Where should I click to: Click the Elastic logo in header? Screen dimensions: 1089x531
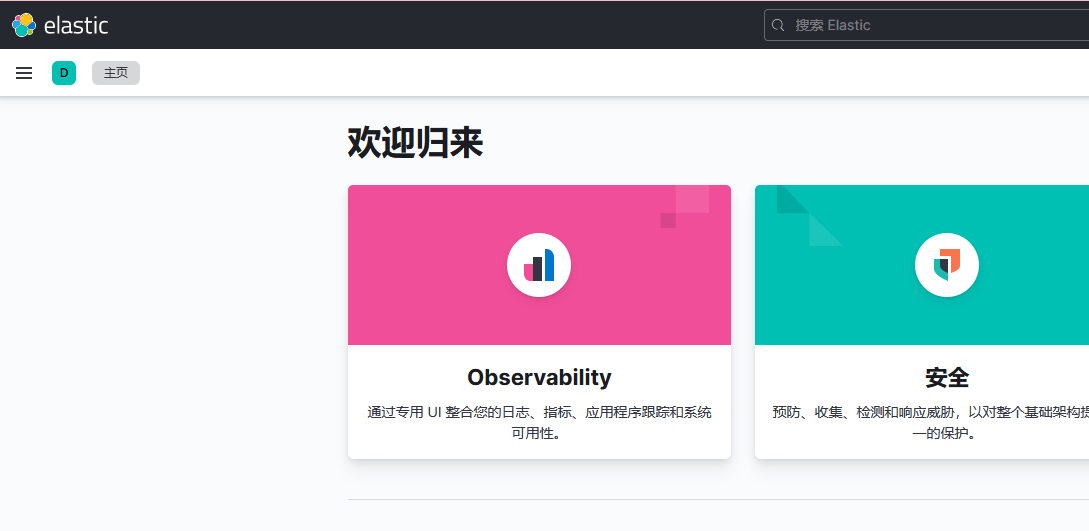click(x=60, y=25)
